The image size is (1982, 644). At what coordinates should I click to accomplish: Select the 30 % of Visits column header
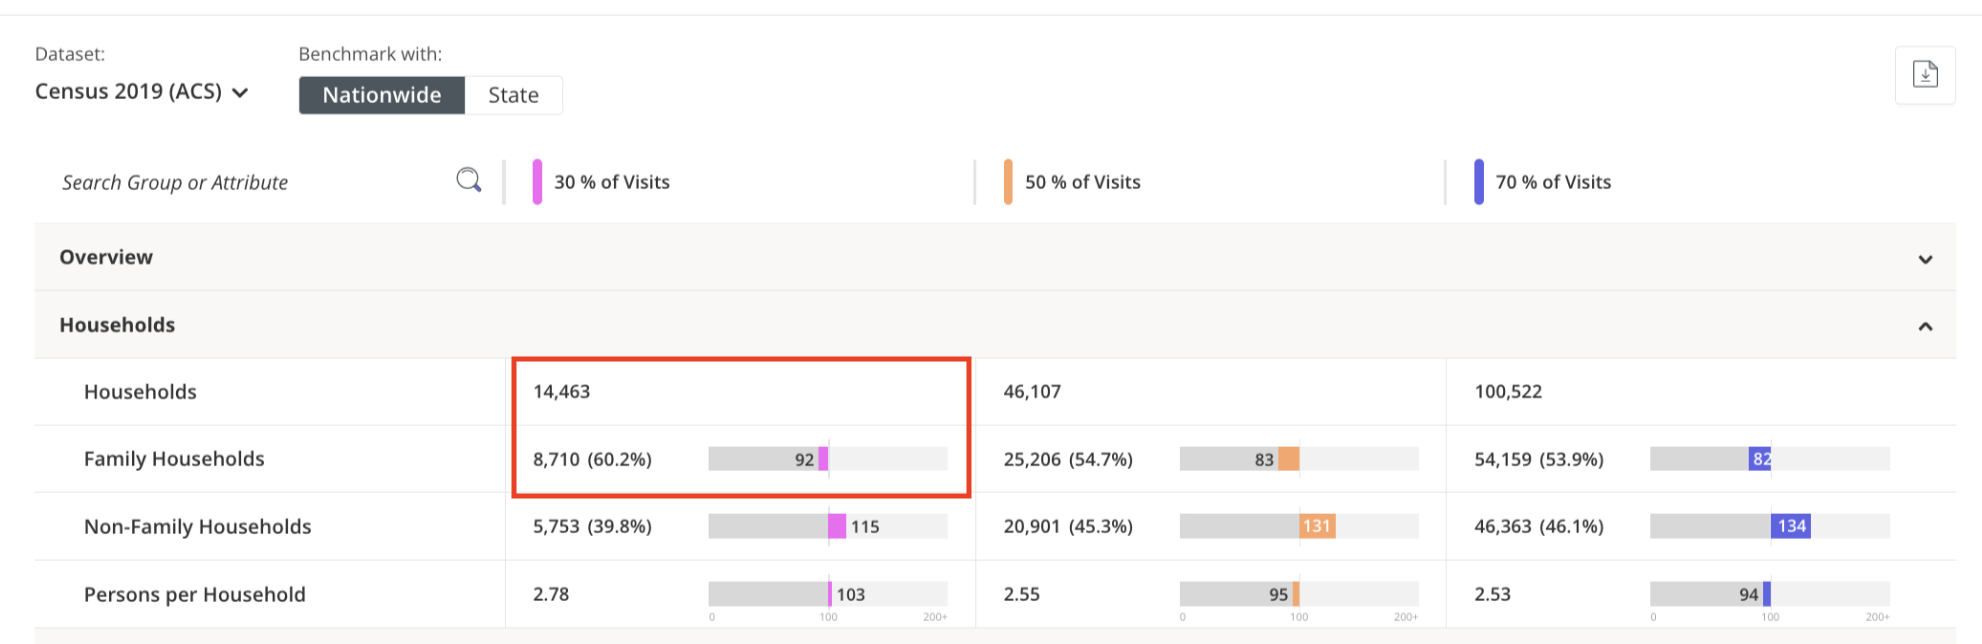click(x=612, y=182)
